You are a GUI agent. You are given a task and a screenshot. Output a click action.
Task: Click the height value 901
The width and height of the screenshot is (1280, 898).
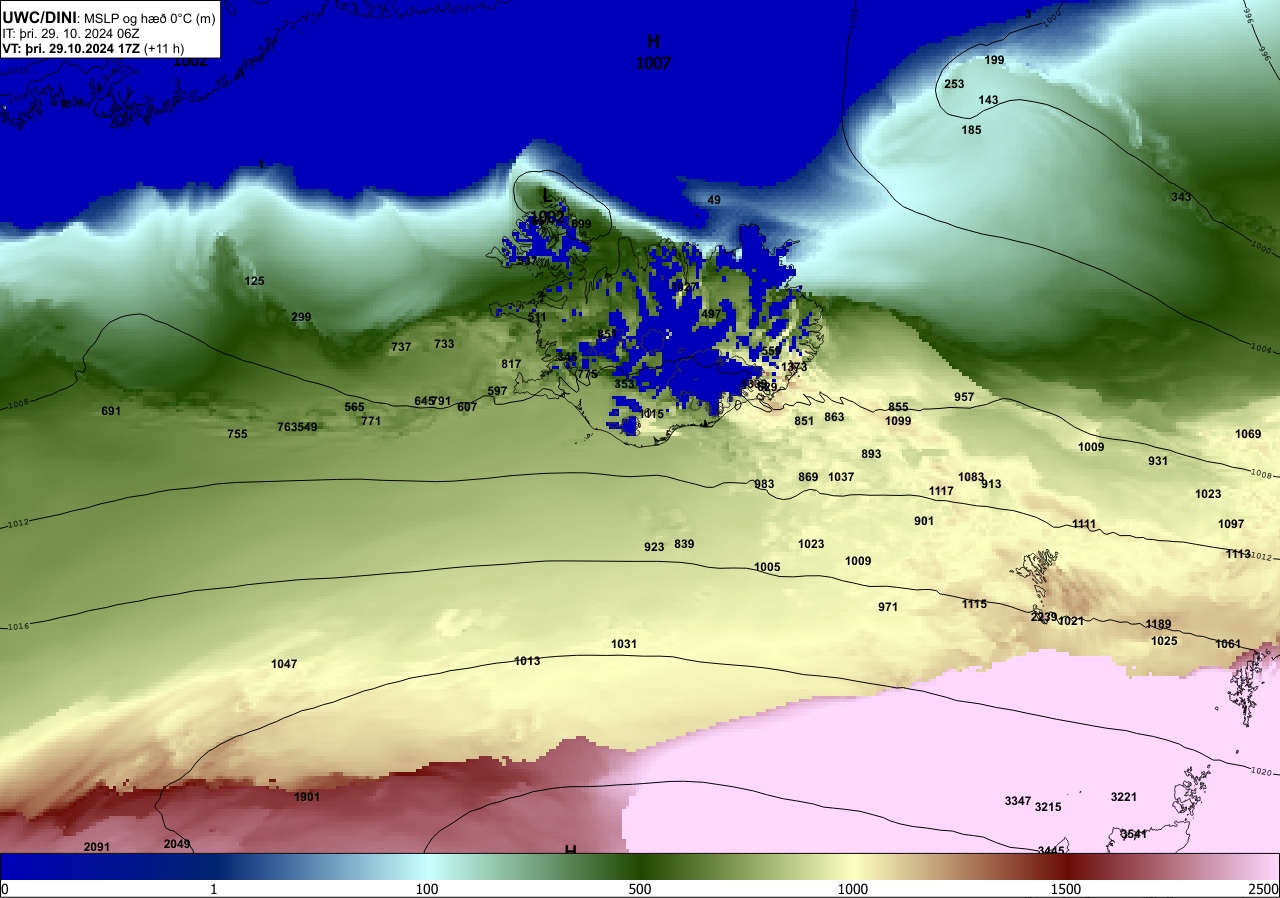[x=924, y=521]
